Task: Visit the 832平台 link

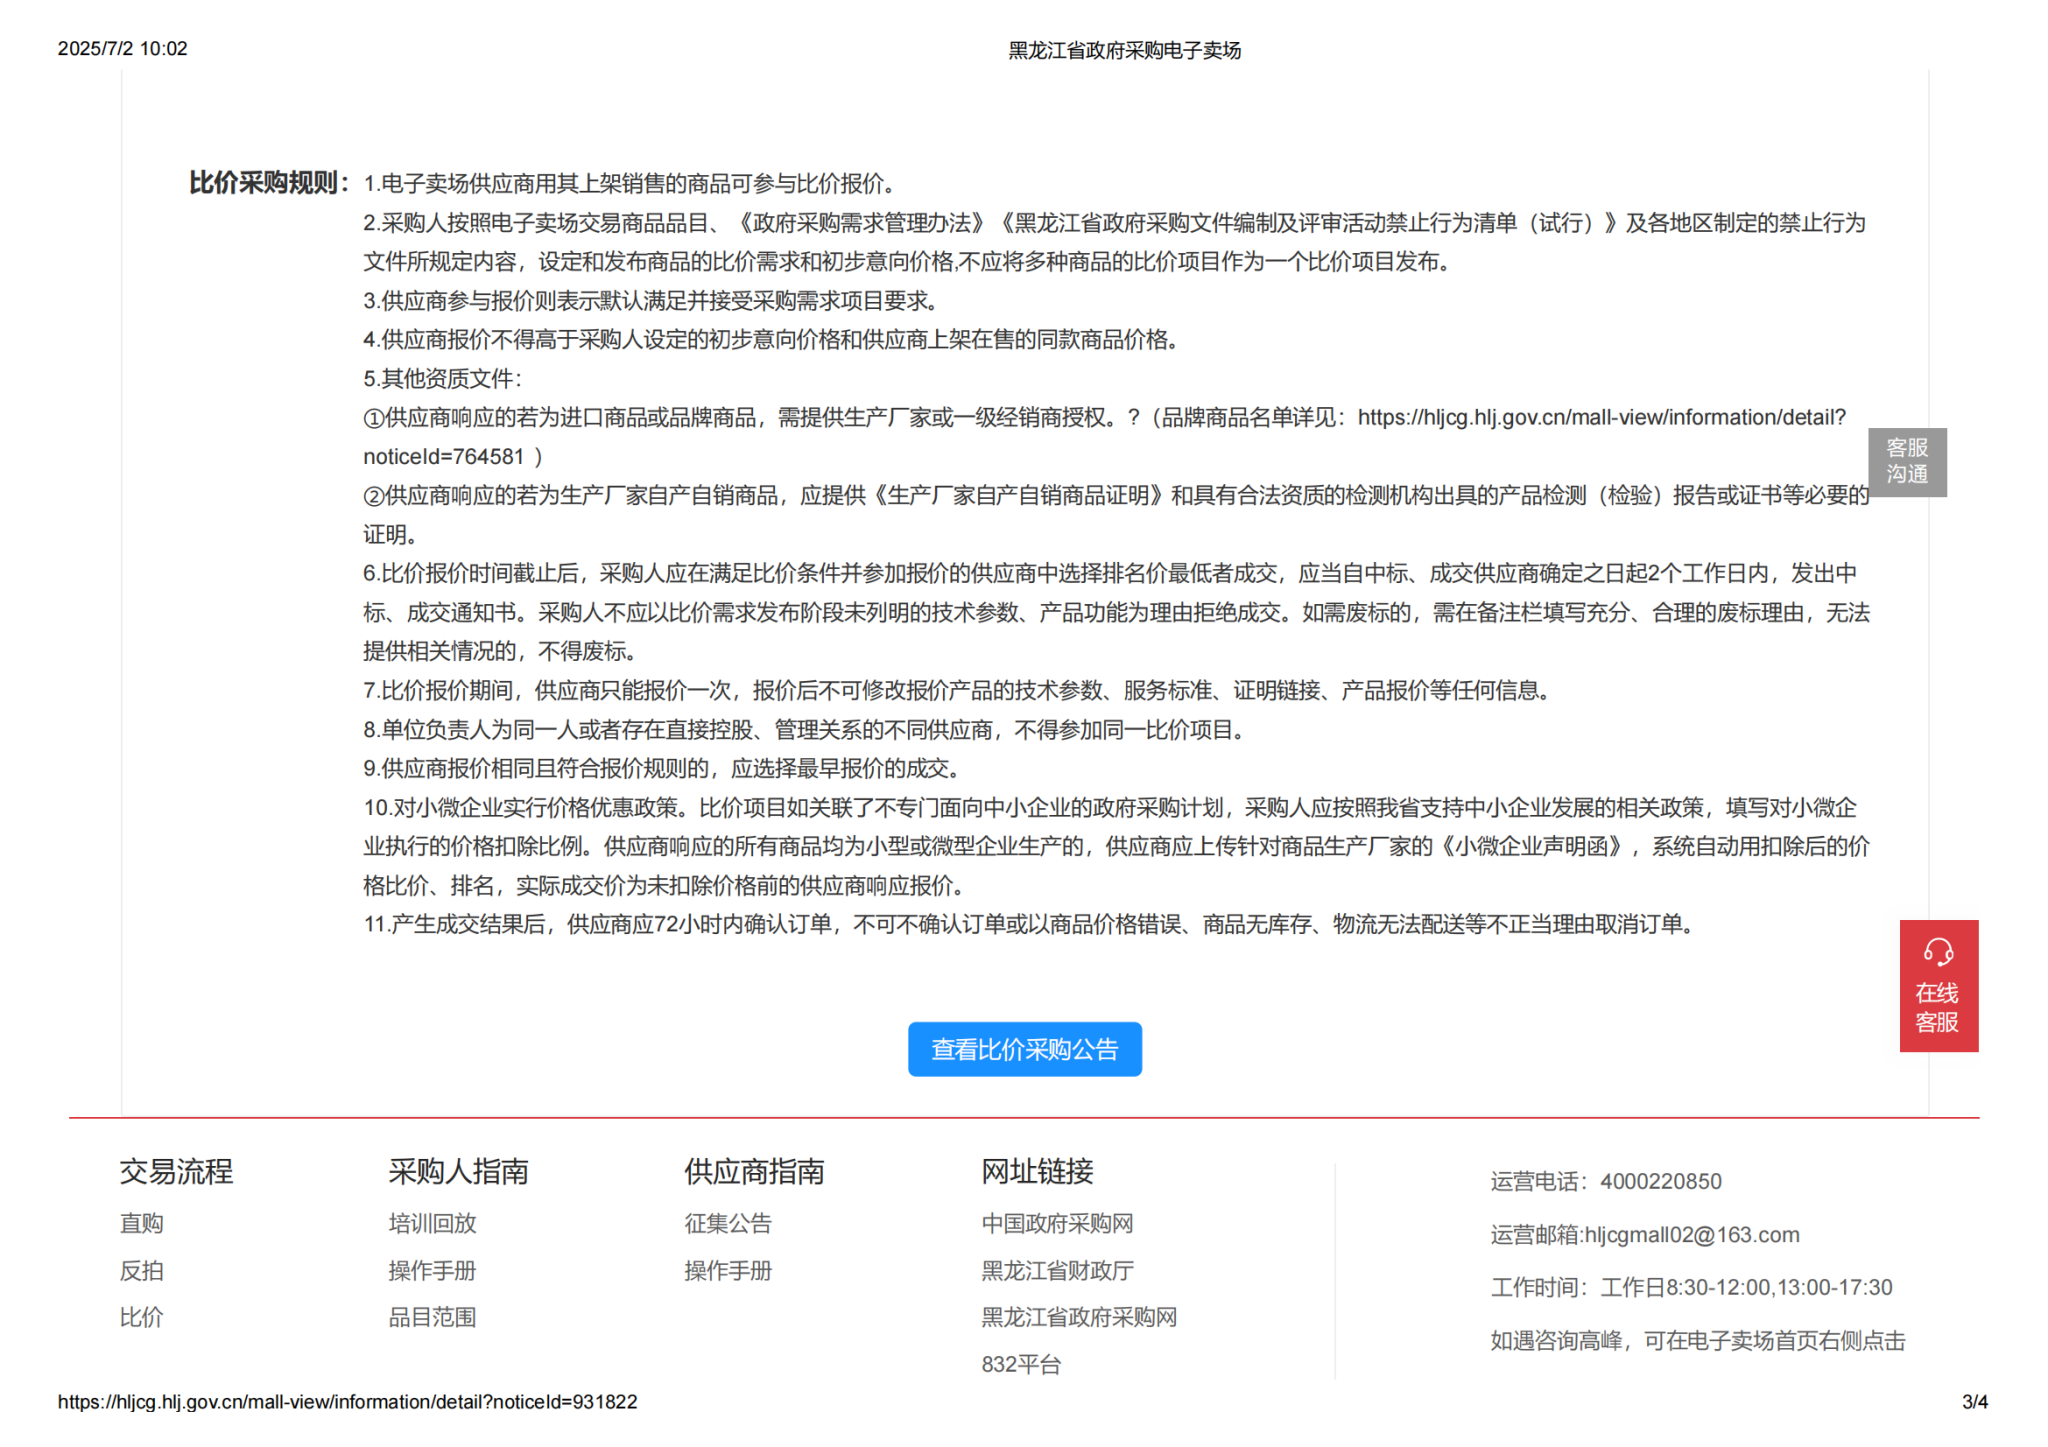Action: (1020, 1364)
